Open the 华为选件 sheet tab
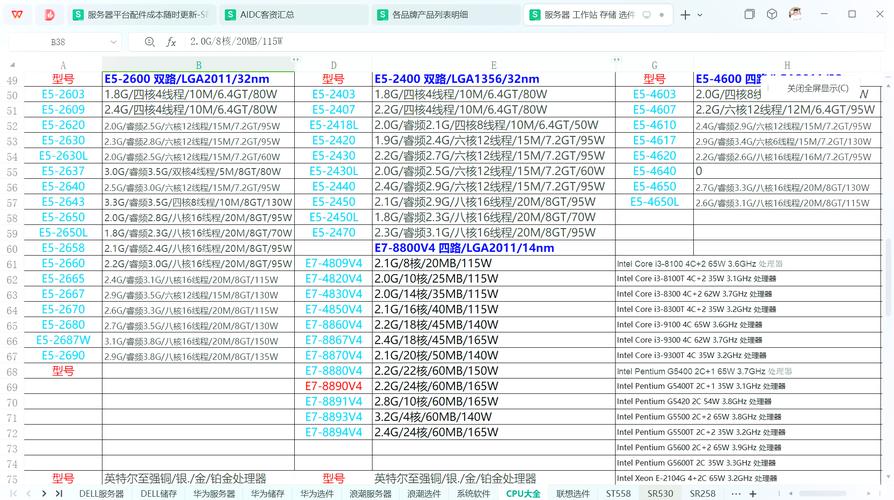This screenshot has height=500, width=894. pyautogui.click(x=317, y=493)
